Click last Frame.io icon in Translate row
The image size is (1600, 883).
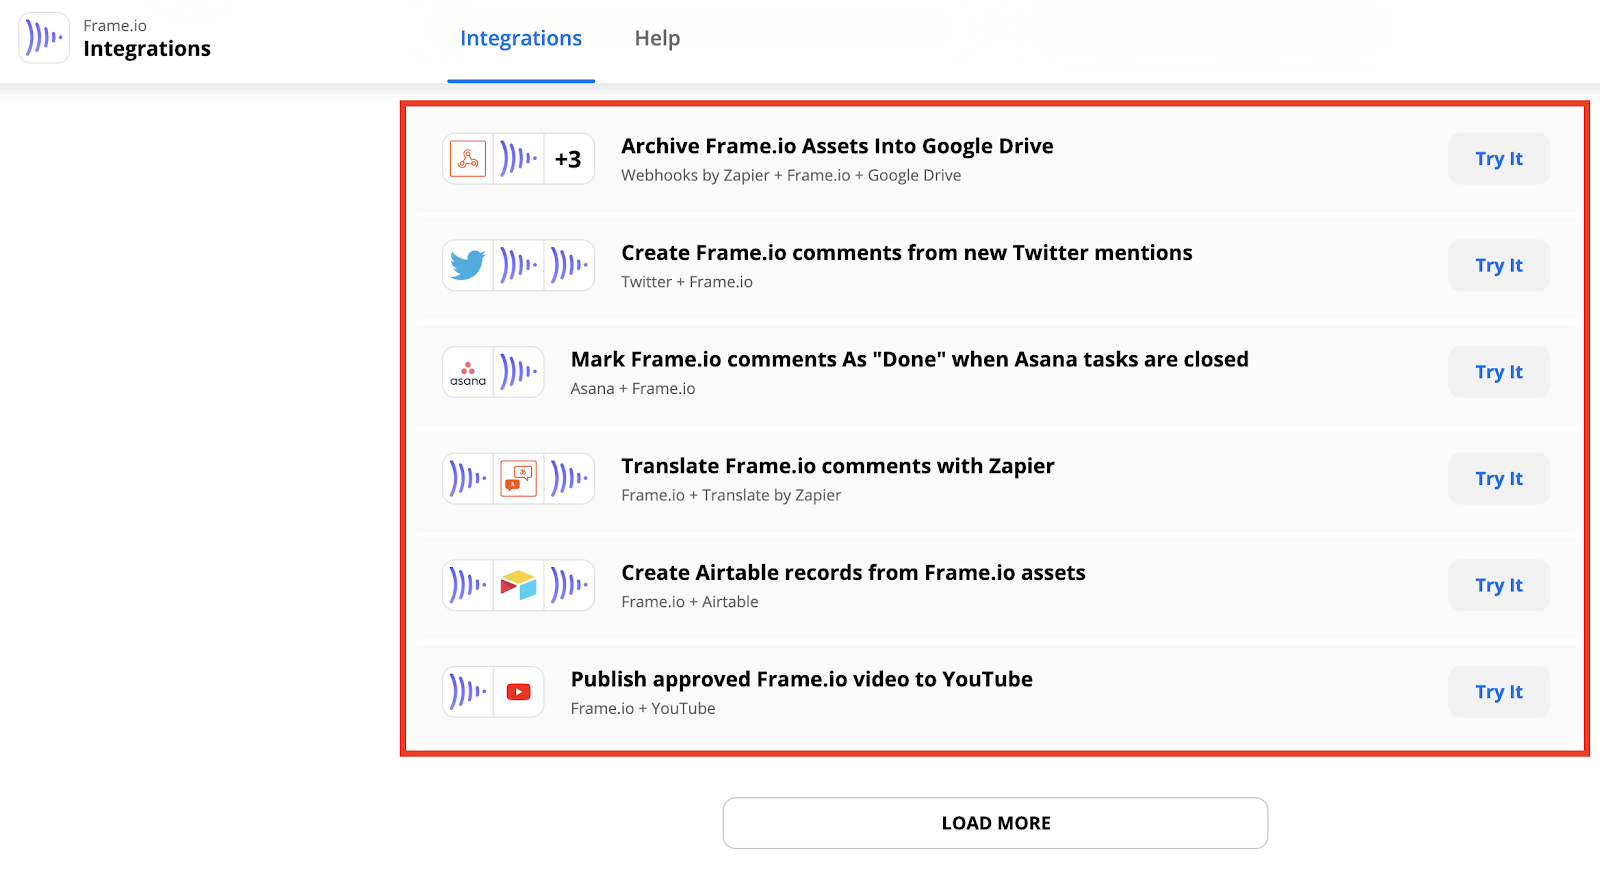pos(569,479)
